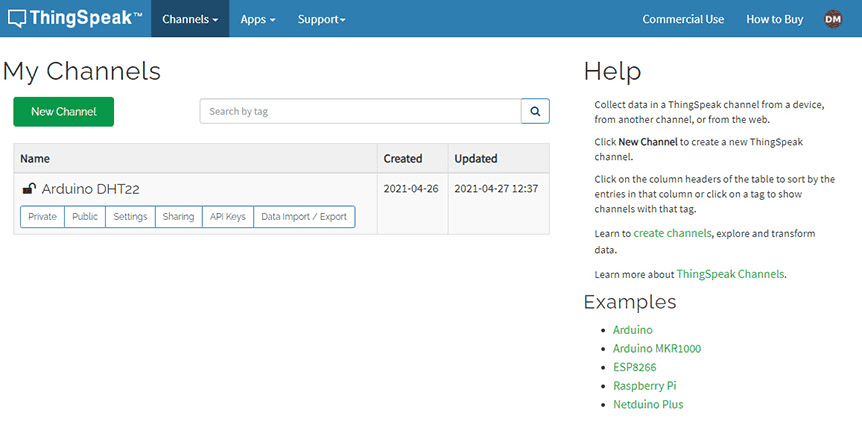Open the Arduino example link
Image resolution: width=862 pixels, height=421 pixels.
tap(633, 330)
